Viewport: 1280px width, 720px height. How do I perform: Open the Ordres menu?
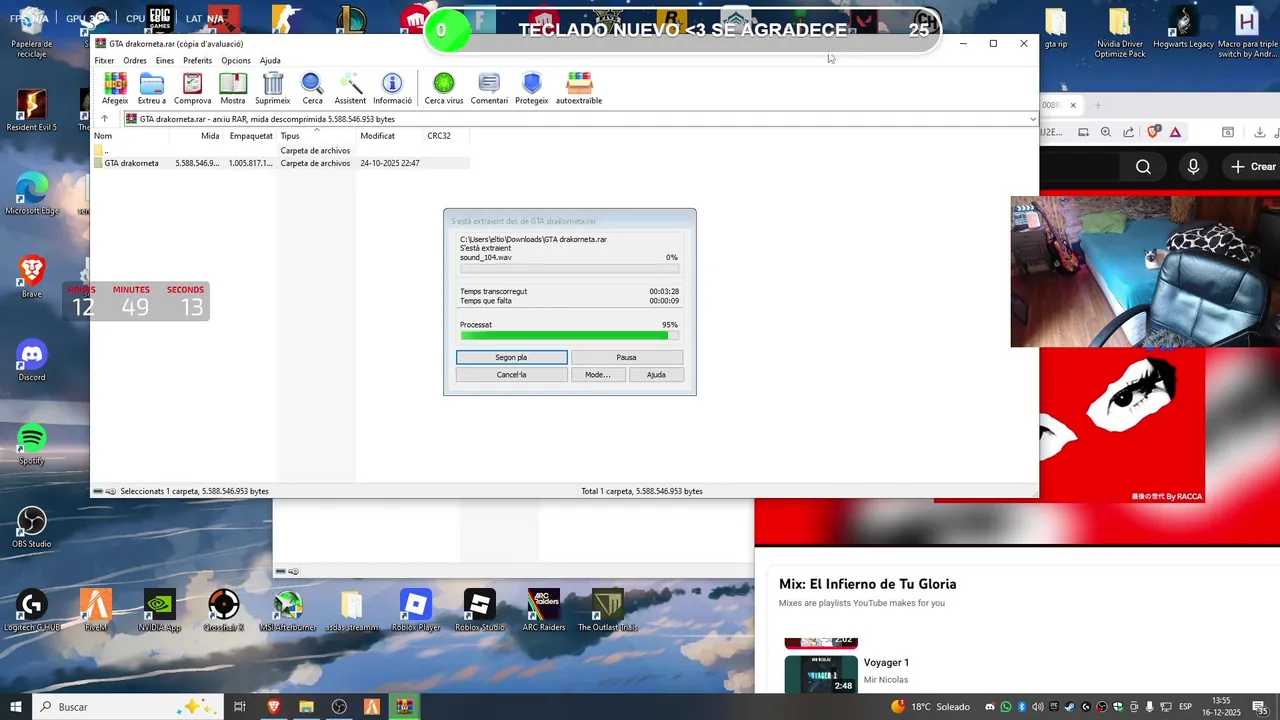pos(135,60)
